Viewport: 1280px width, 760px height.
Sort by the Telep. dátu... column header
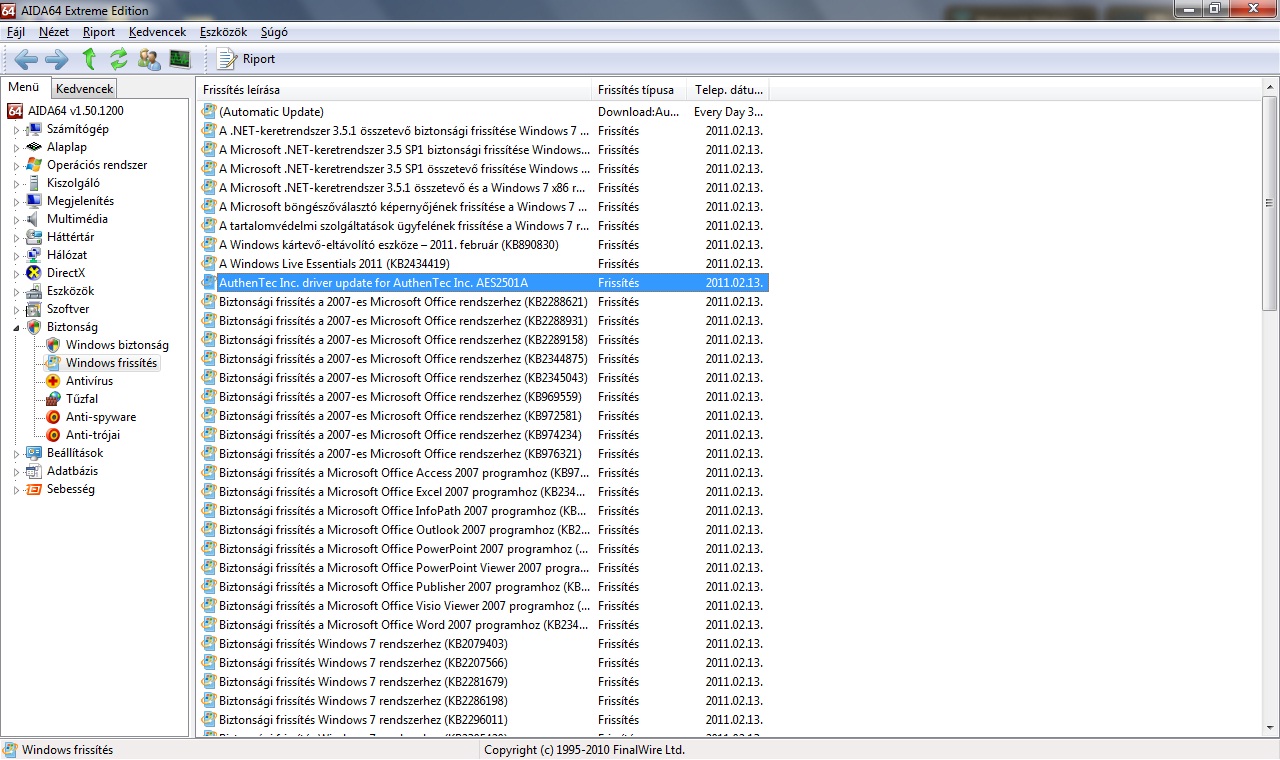tap(728, 90)
